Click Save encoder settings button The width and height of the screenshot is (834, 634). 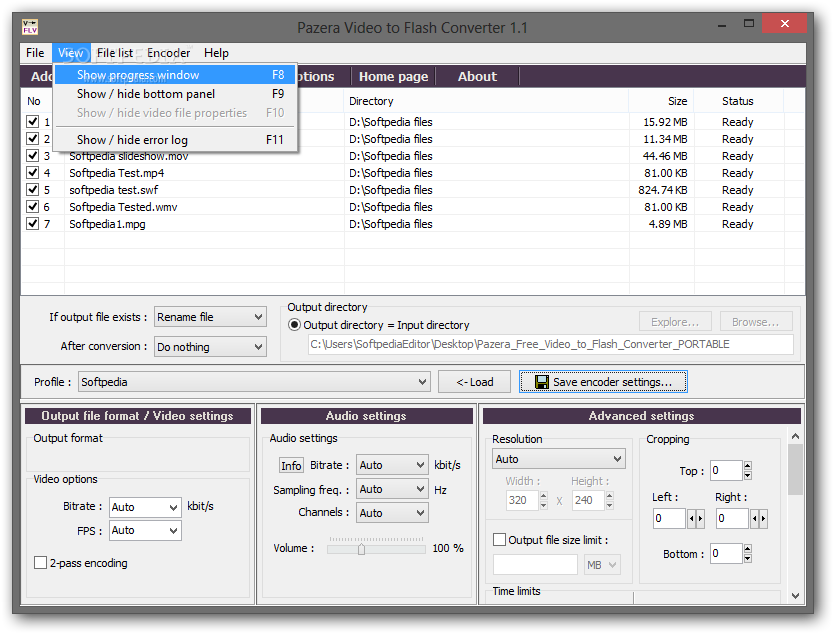[x=603, y=382]
